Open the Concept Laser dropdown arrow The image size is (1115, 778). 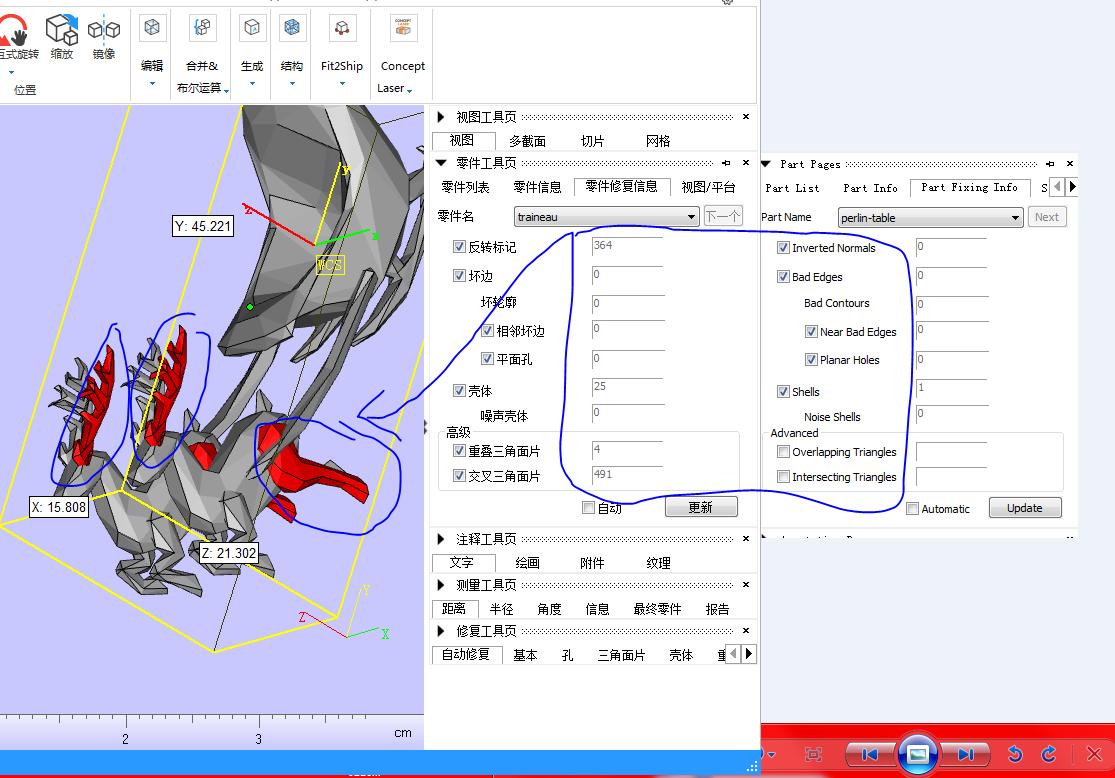pyautogui.click(x=410, y=90)
